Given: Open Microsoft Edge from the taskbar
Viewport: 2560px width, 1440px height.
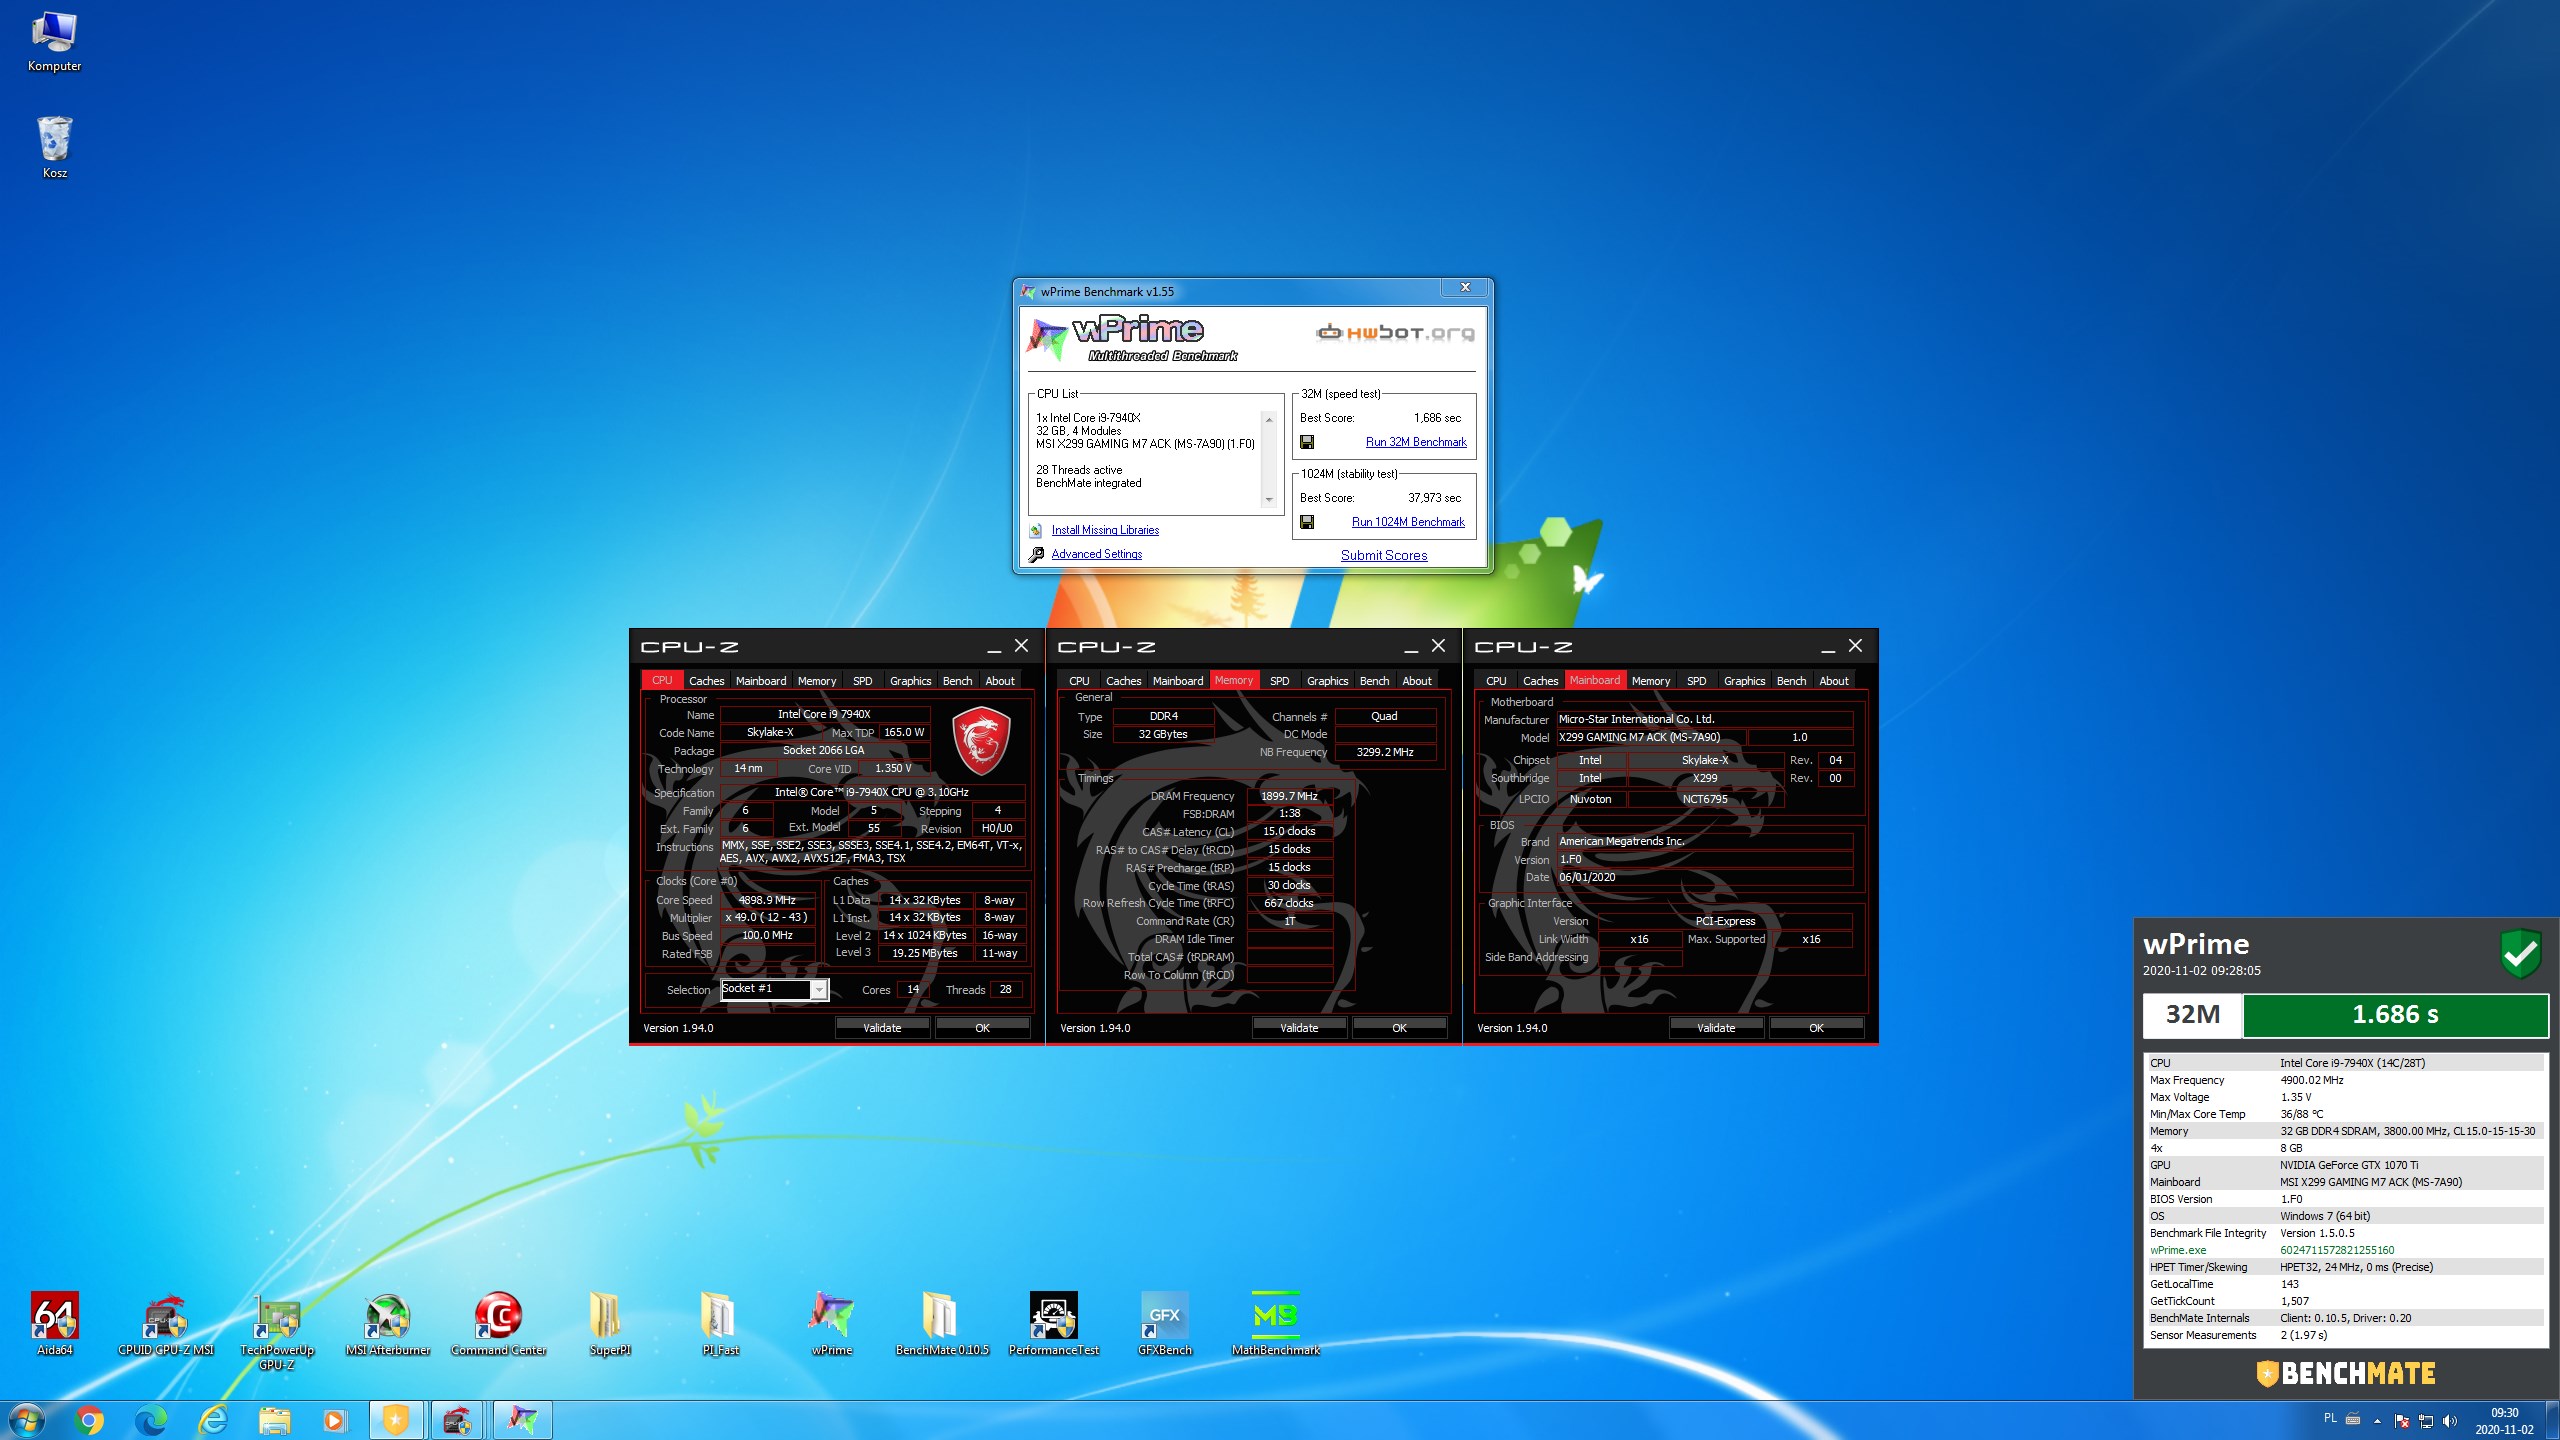Looking at the screenshot, I should point(151,1420).
